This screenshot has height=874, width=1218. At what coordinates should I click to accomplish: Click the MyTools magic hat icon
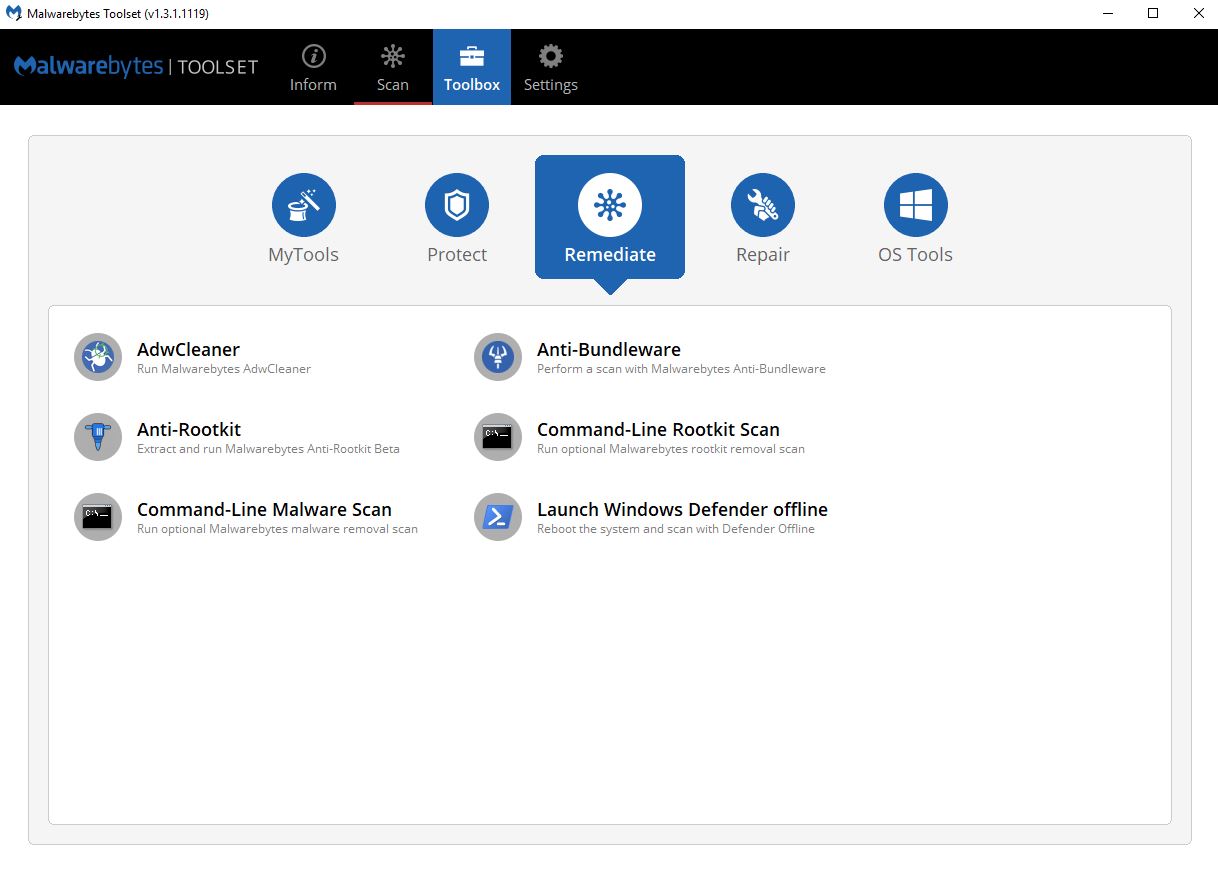(x=304, y=205)
